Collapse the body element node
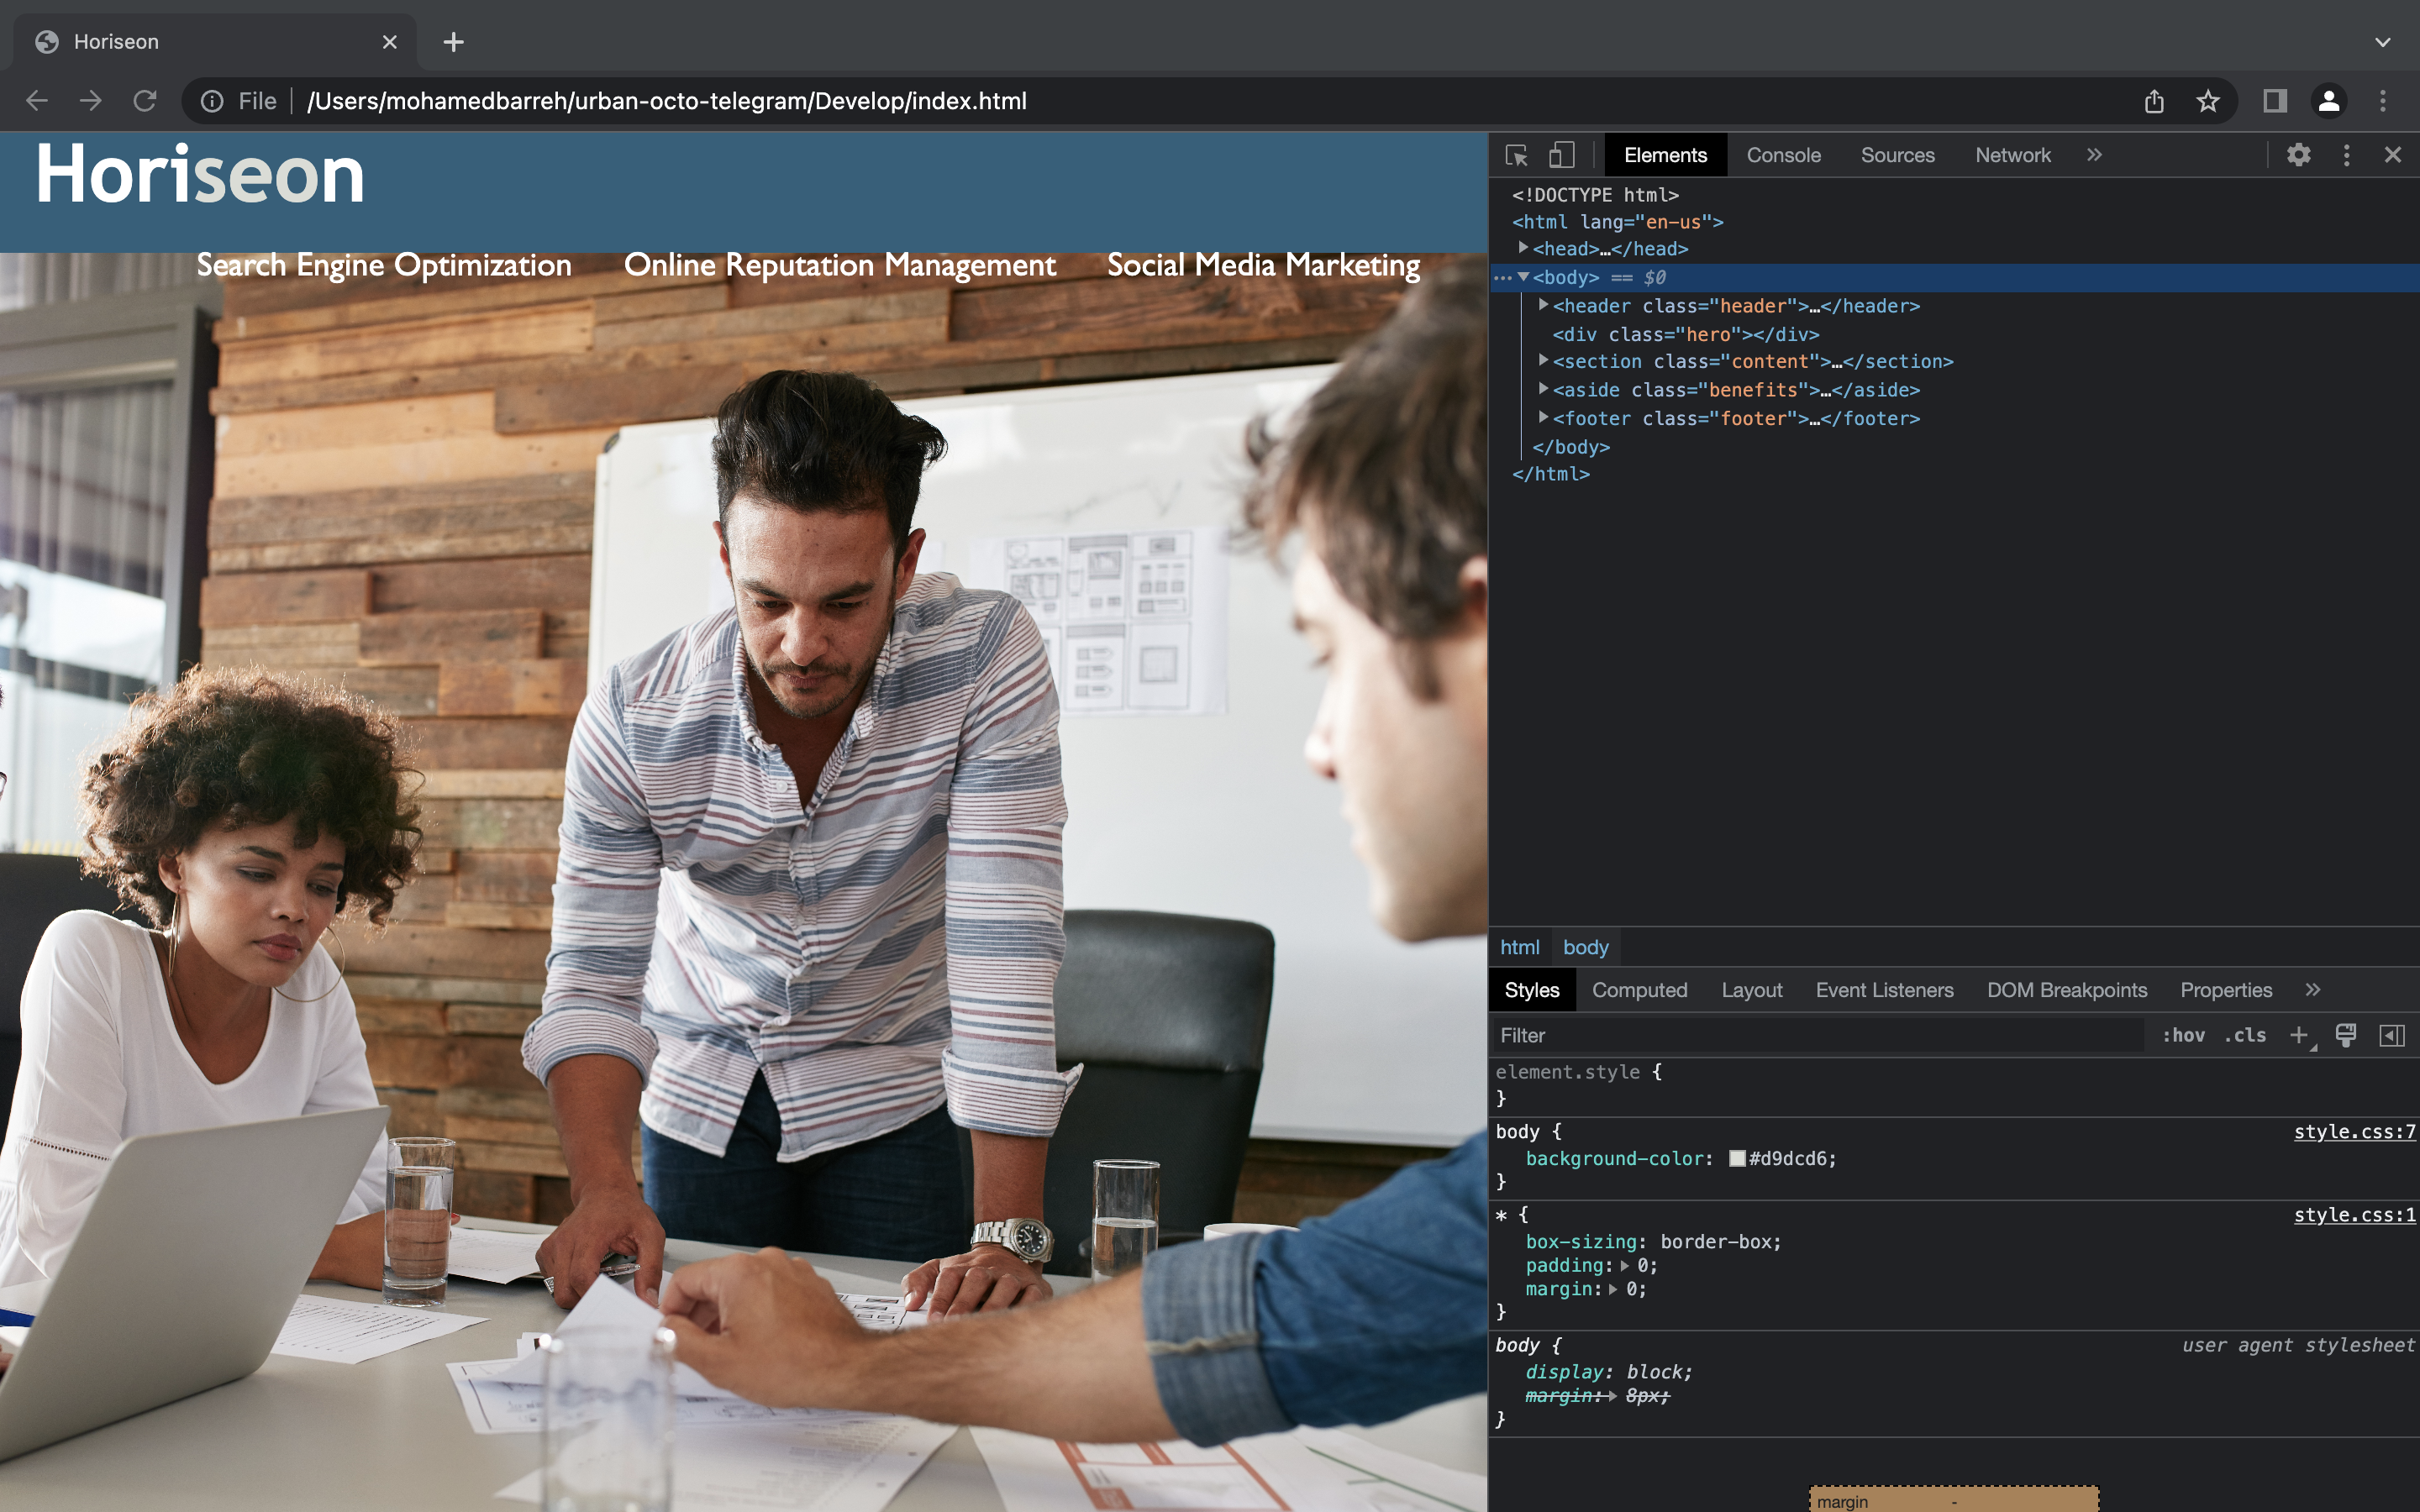Screen dimensions: 2420x1512 pos(1523,277)
